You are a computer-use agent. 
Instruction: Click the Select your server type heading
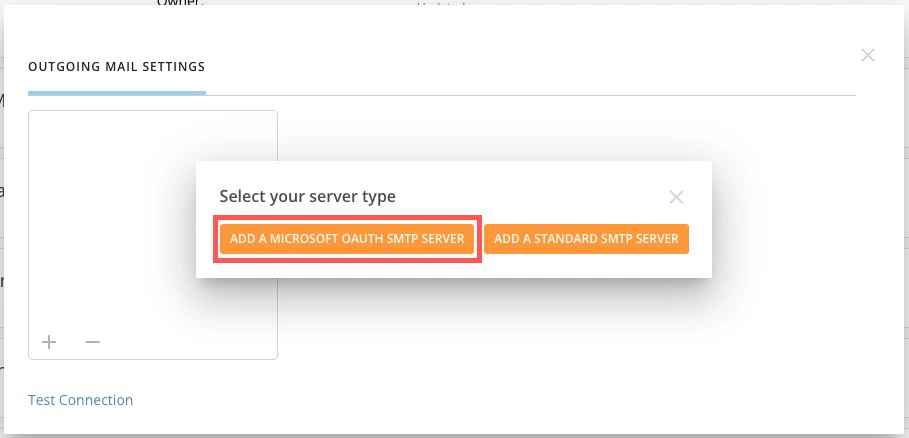(x=307, y=196)
